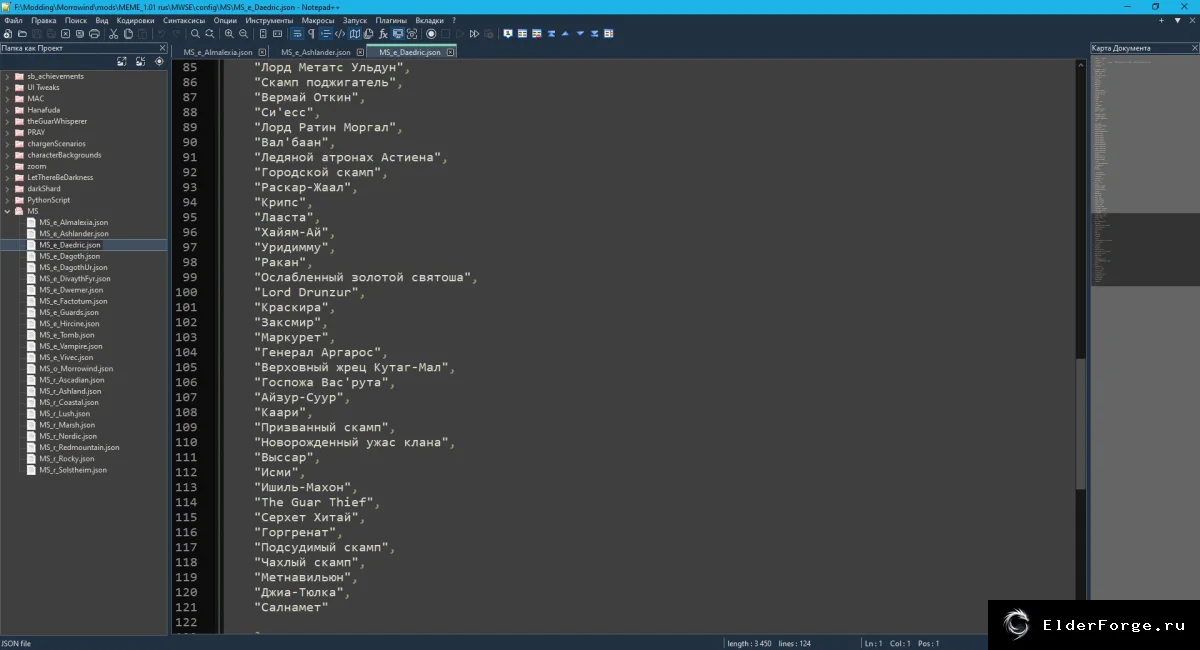Close the MS_e_Ashlander.json tab

click(x=359, y=52)
